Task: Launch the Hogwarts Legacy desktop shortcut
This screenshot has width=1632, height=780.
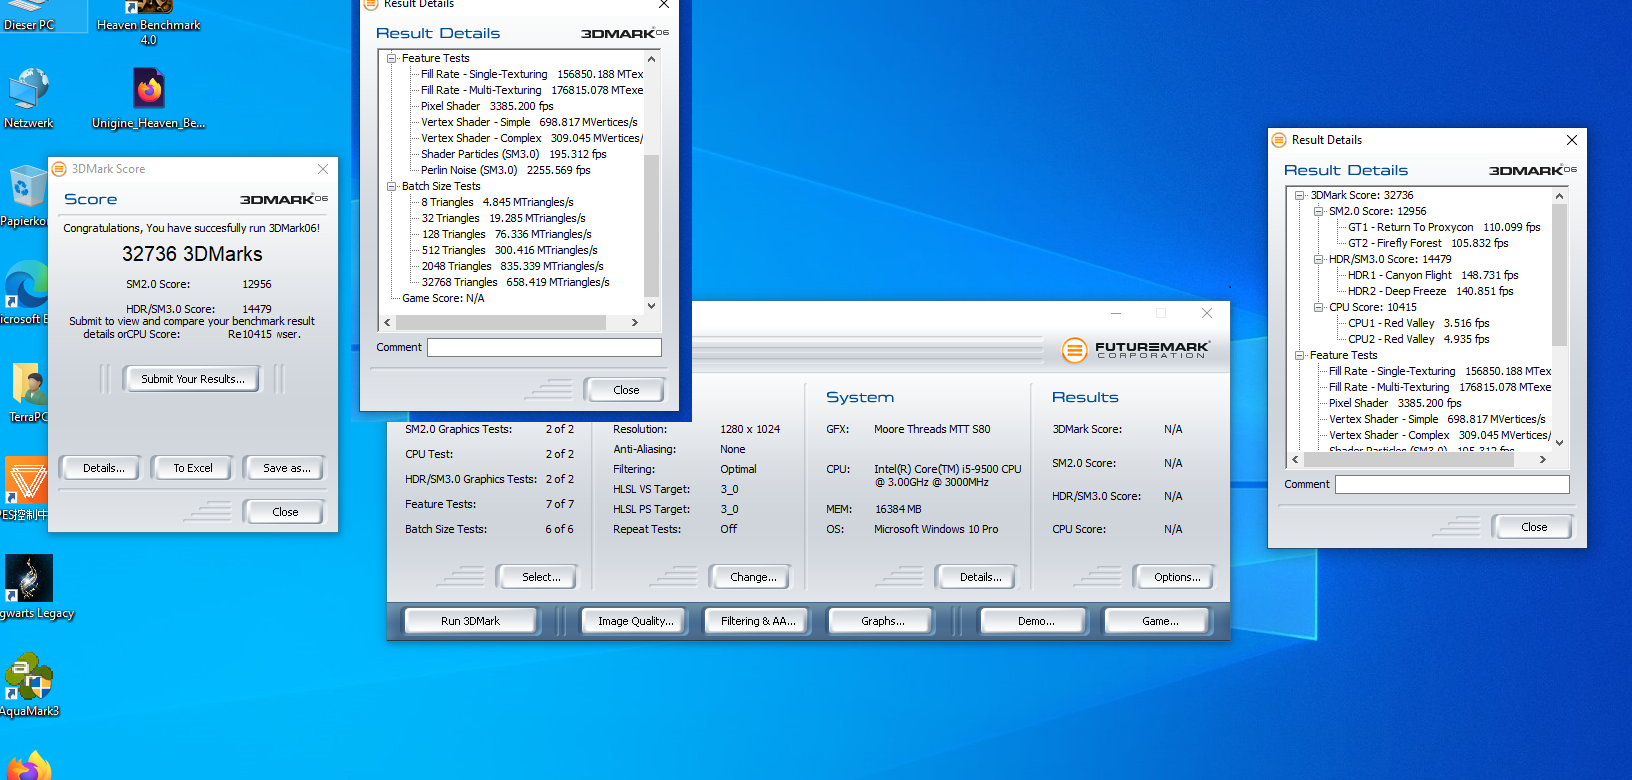Action: tap(30, 588)
